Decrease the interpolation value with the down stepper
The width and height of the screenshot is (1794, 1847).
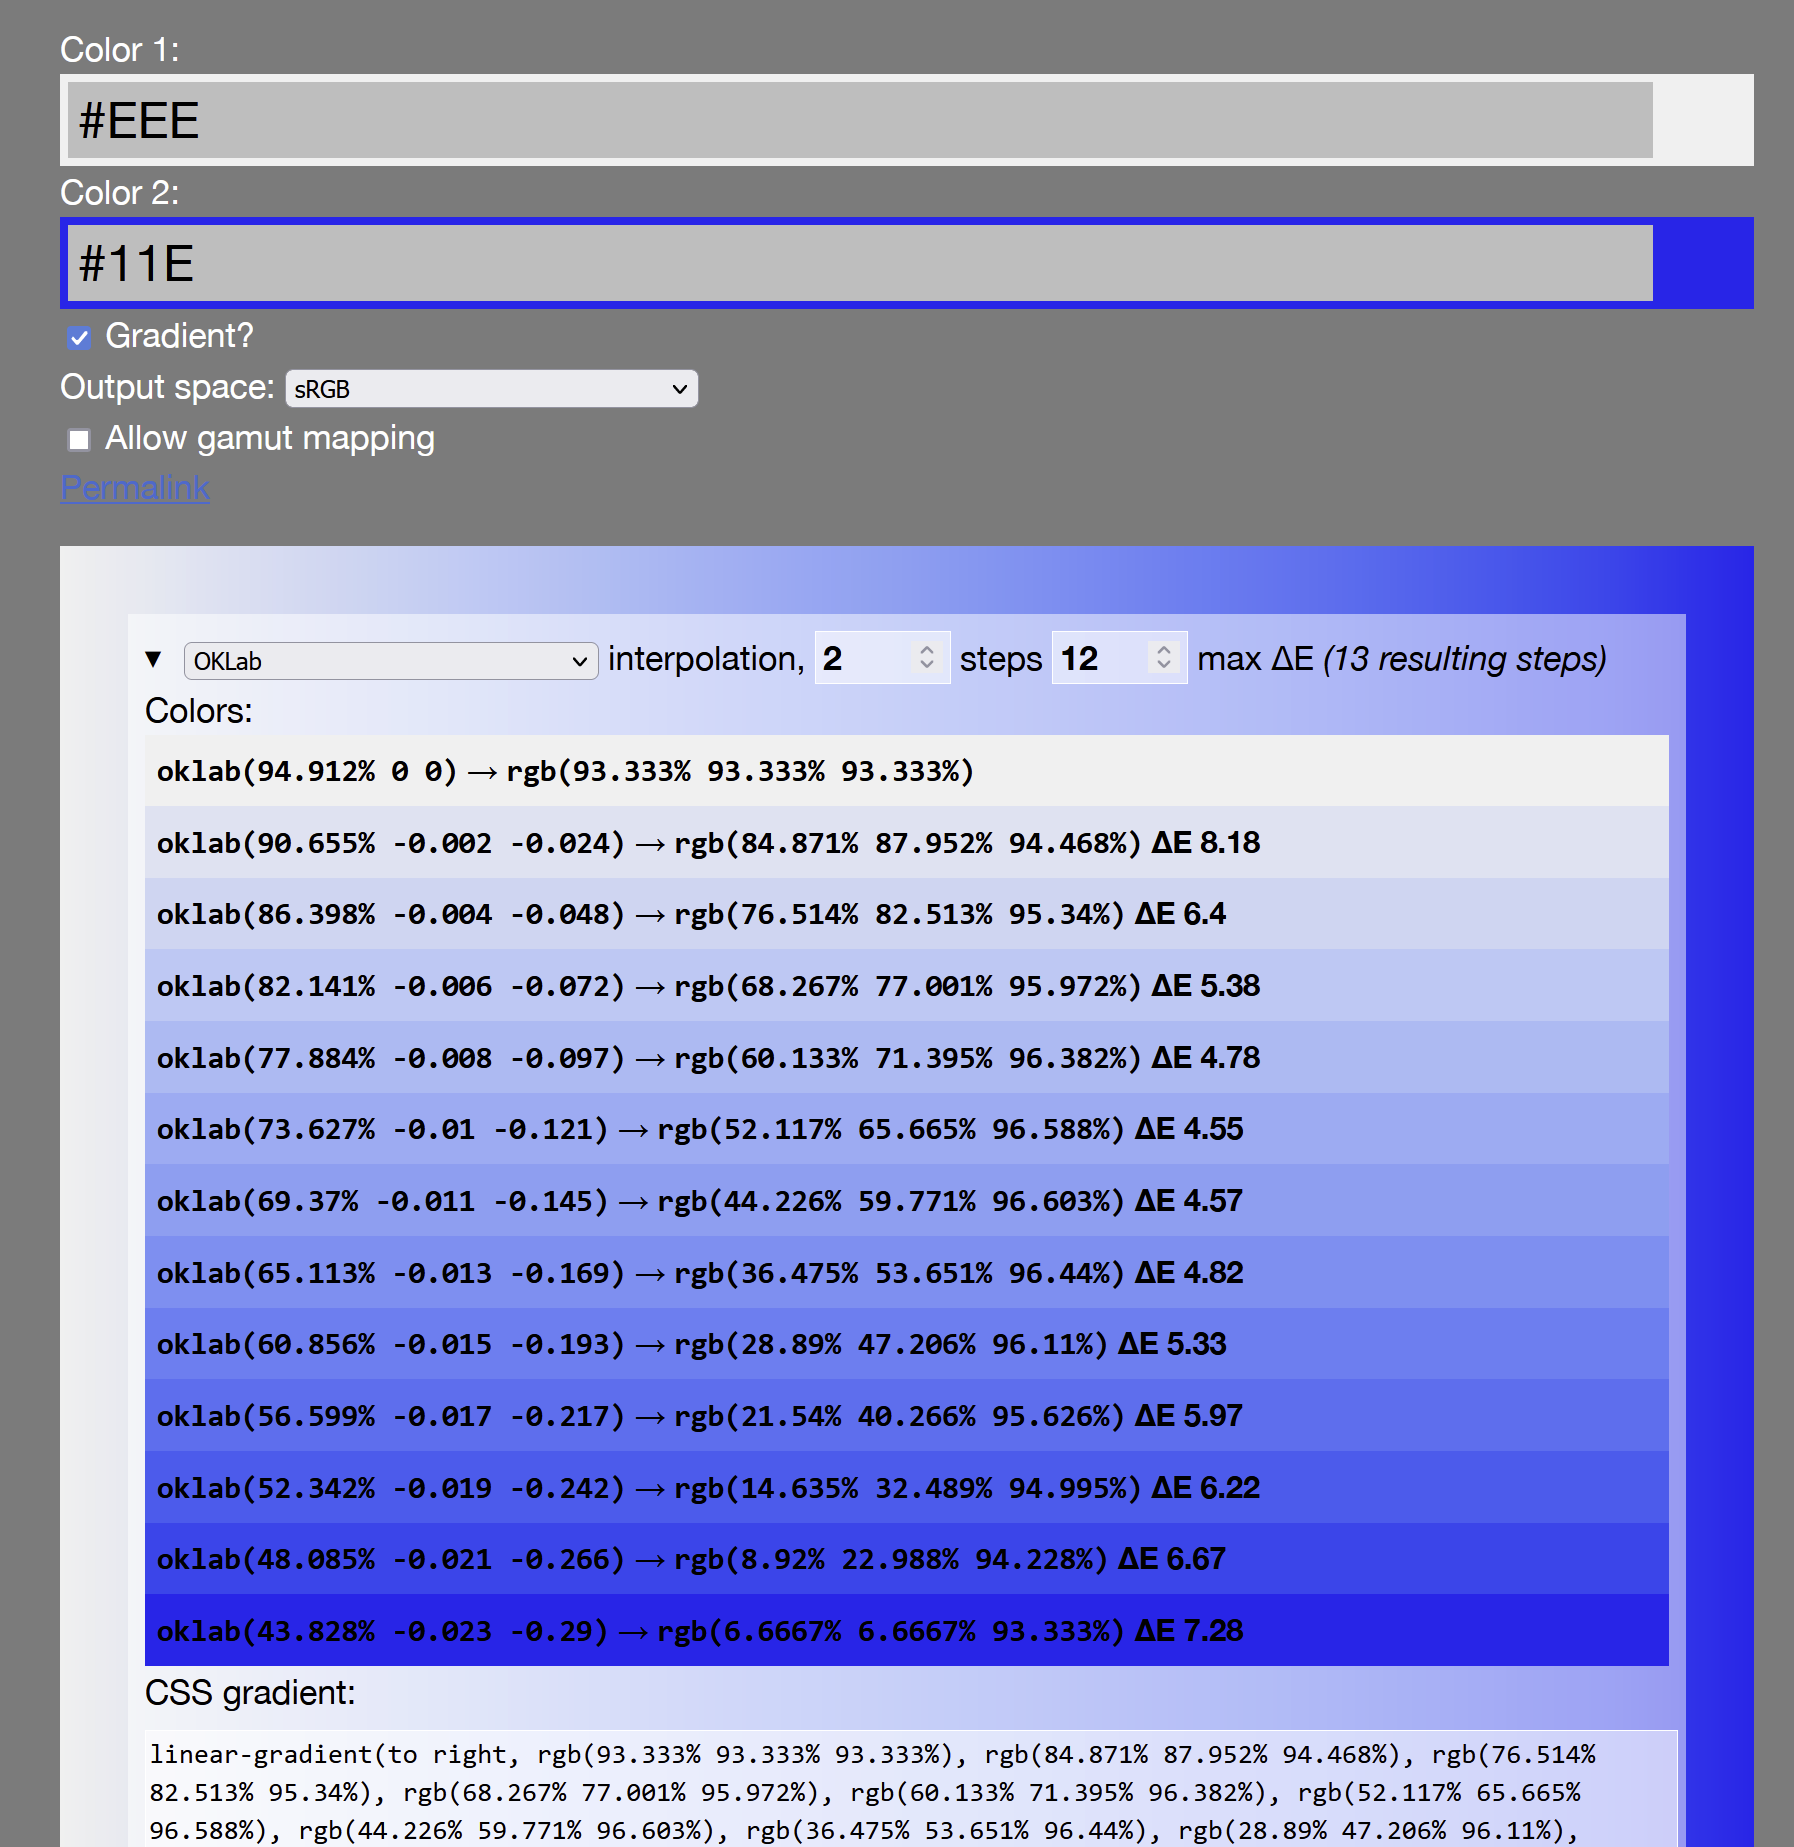(925, 666)
